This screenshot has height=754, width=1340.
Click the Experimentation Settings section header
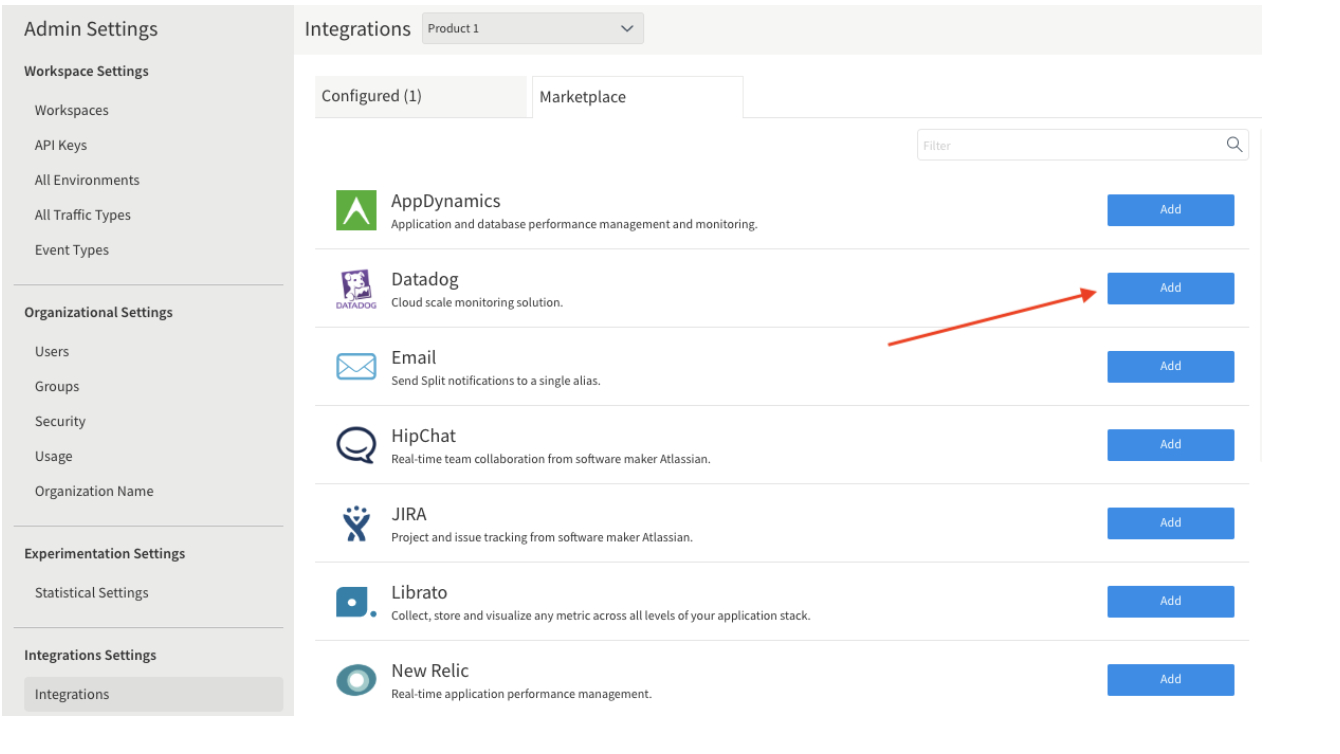(x=105, y=553)
